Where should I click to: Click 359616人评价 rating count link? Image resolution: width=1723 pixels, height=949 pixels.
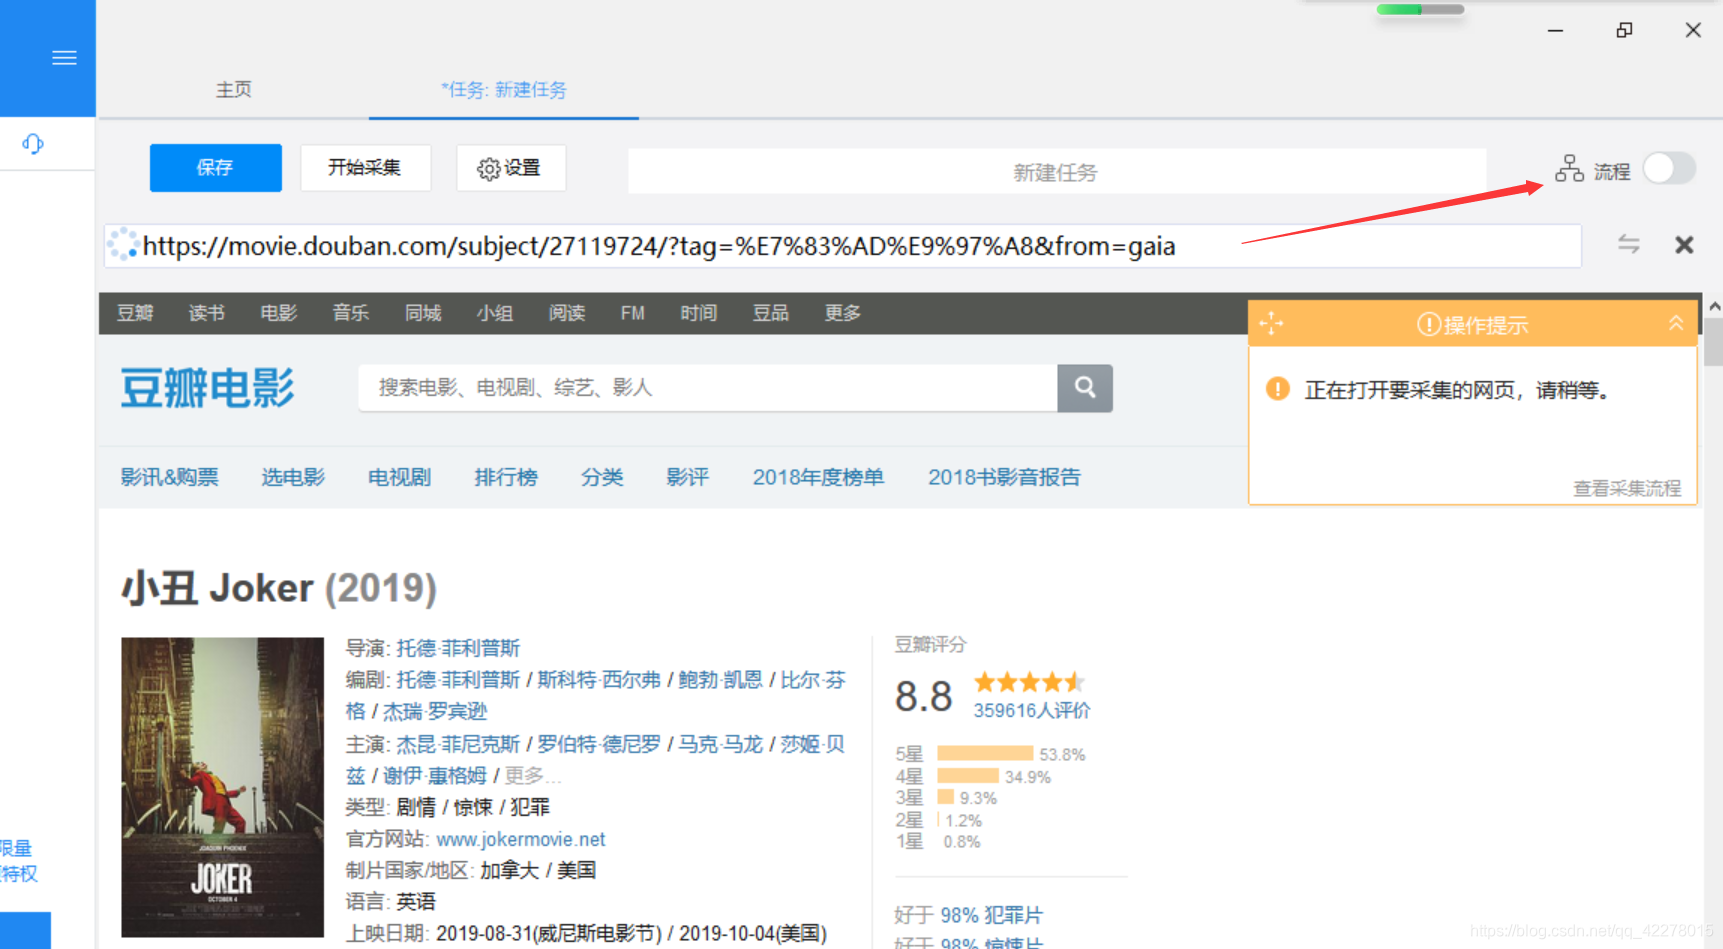point(1032,710)
